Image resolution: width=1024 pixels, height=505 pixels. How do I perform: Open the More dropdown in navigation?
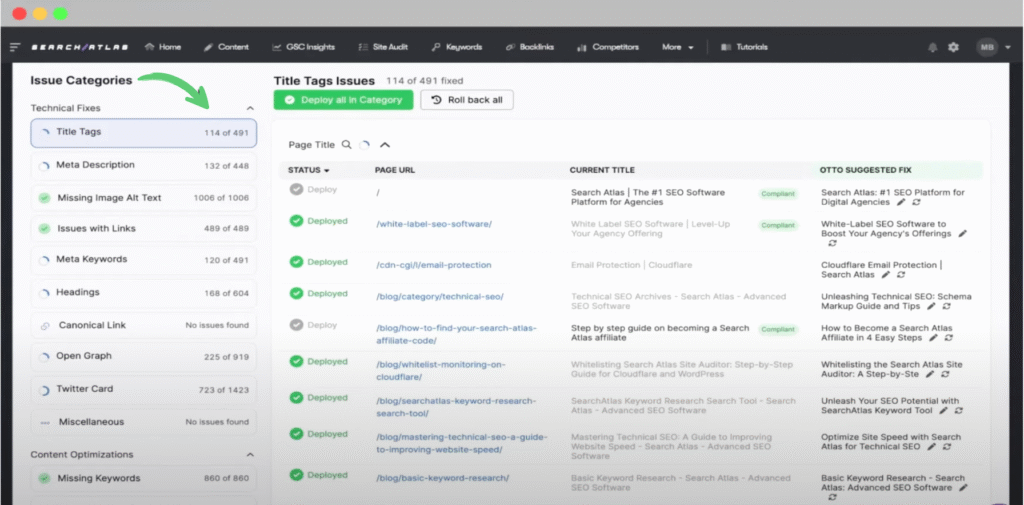pos(677,47)
